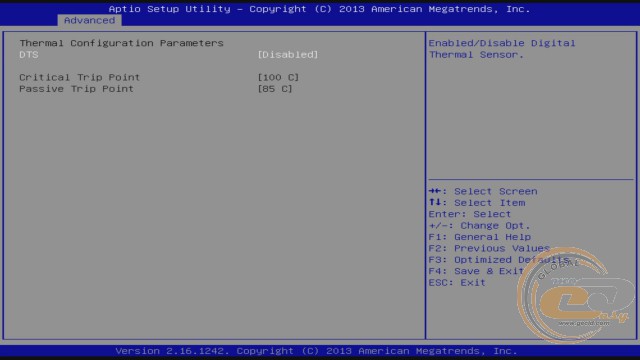Screen dimensions: 640x360
Task: Click the Select Screen arrow-keys hint
Action: [483, 191]
